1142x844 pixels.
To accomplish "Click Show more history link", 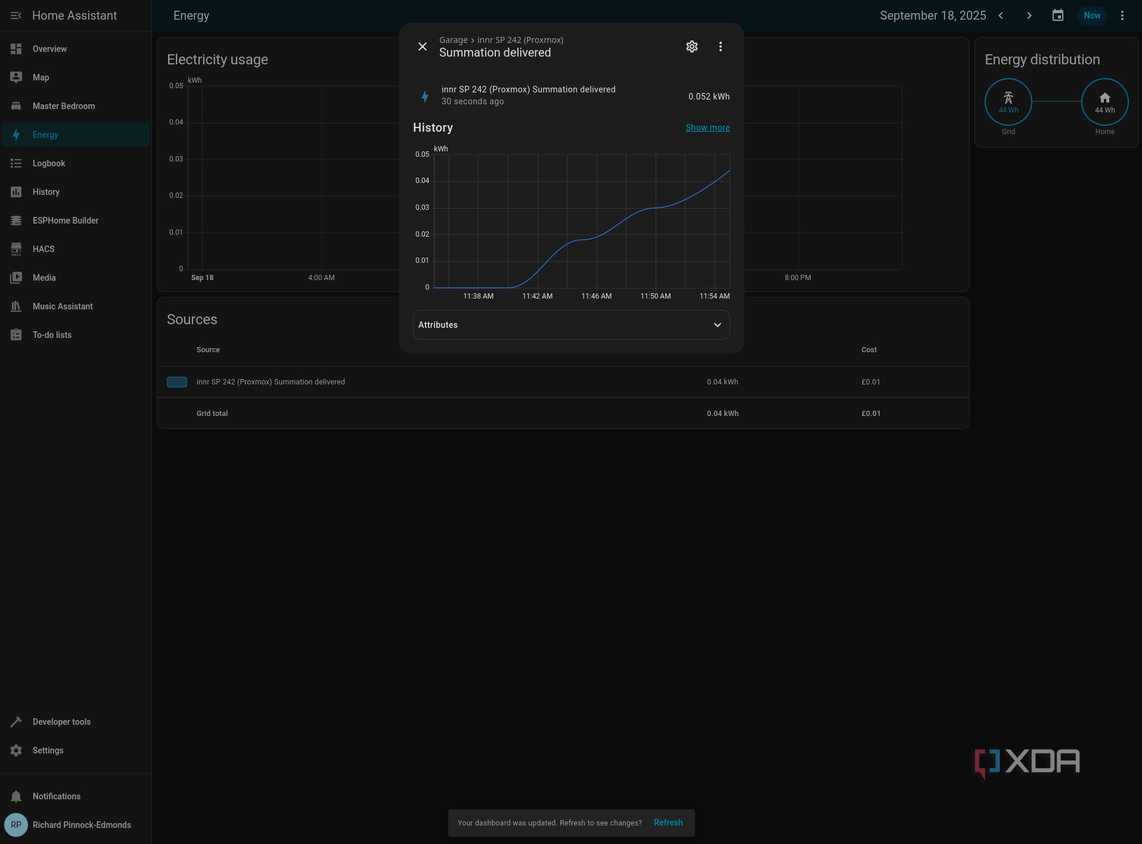I will coord(707,127).
